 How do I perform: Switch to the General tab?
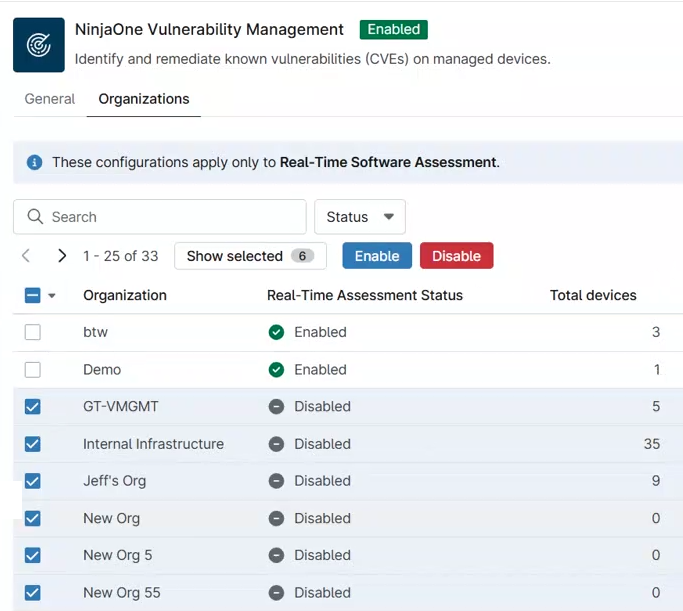(x=50, y=99)
